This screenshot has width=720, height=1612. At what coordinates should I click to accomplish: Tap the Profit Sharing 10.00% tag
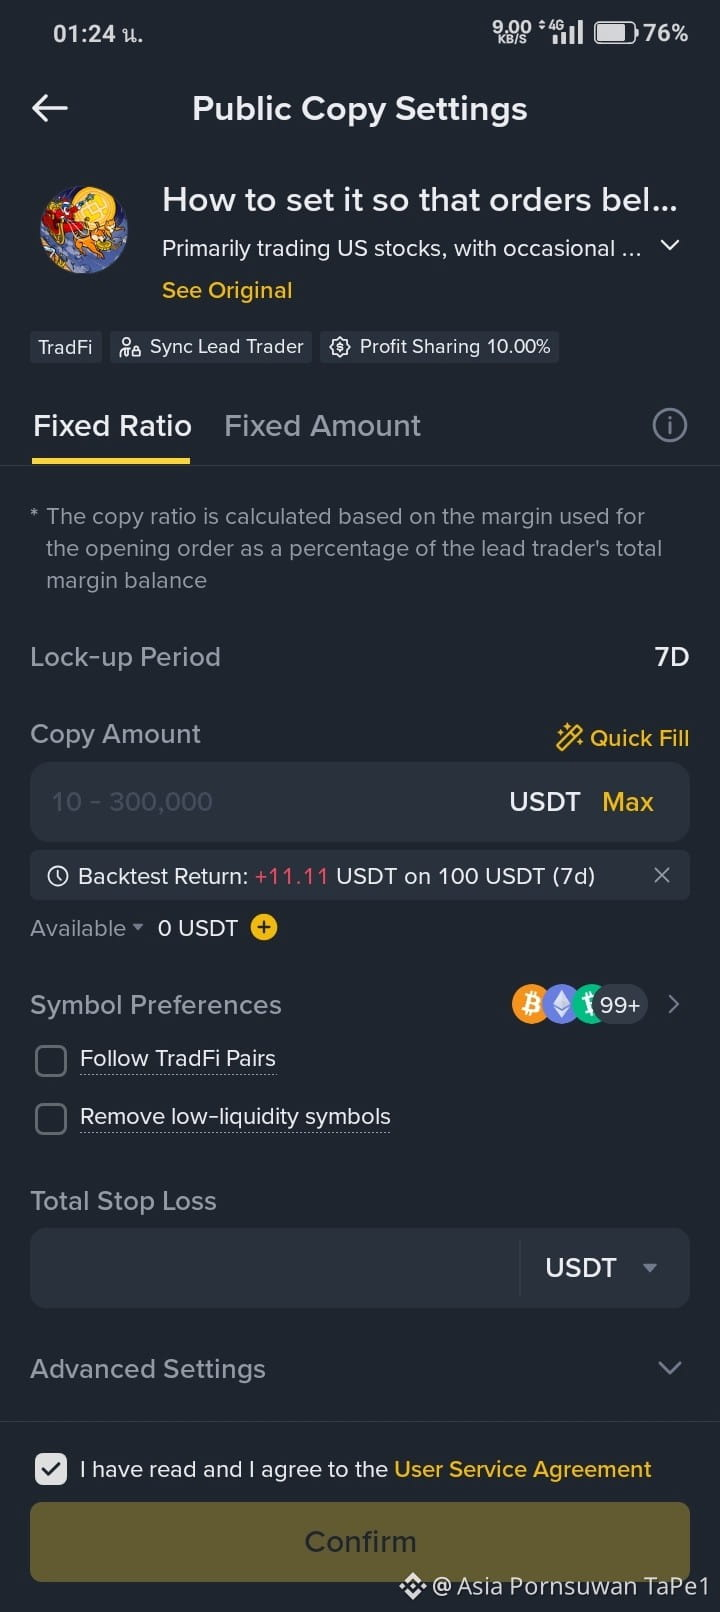pyautogui.click(x=439, y=347)
